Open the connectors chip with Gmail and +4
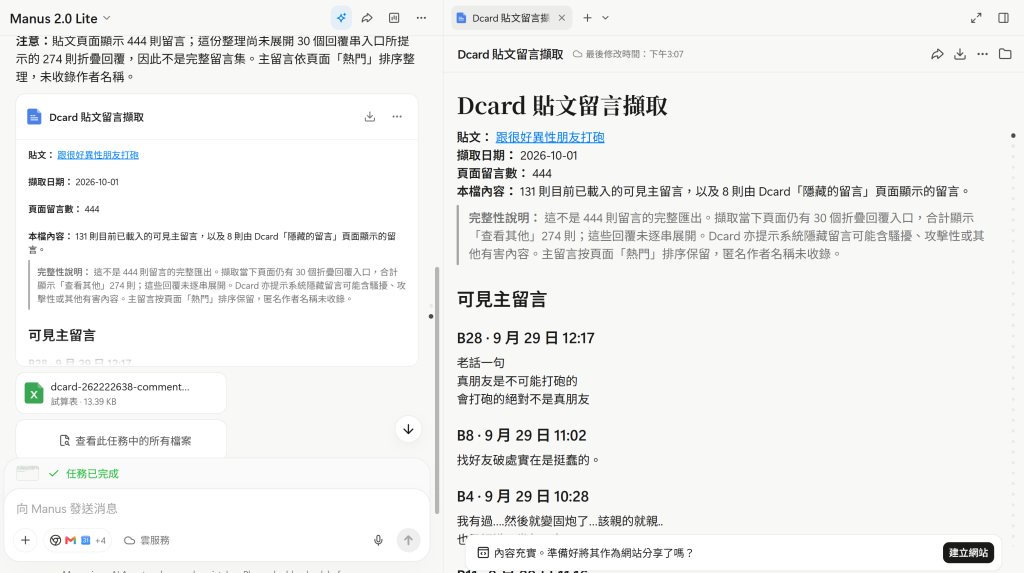The height and width of the screenshot is (573, 1024). (x=78, y=540)
